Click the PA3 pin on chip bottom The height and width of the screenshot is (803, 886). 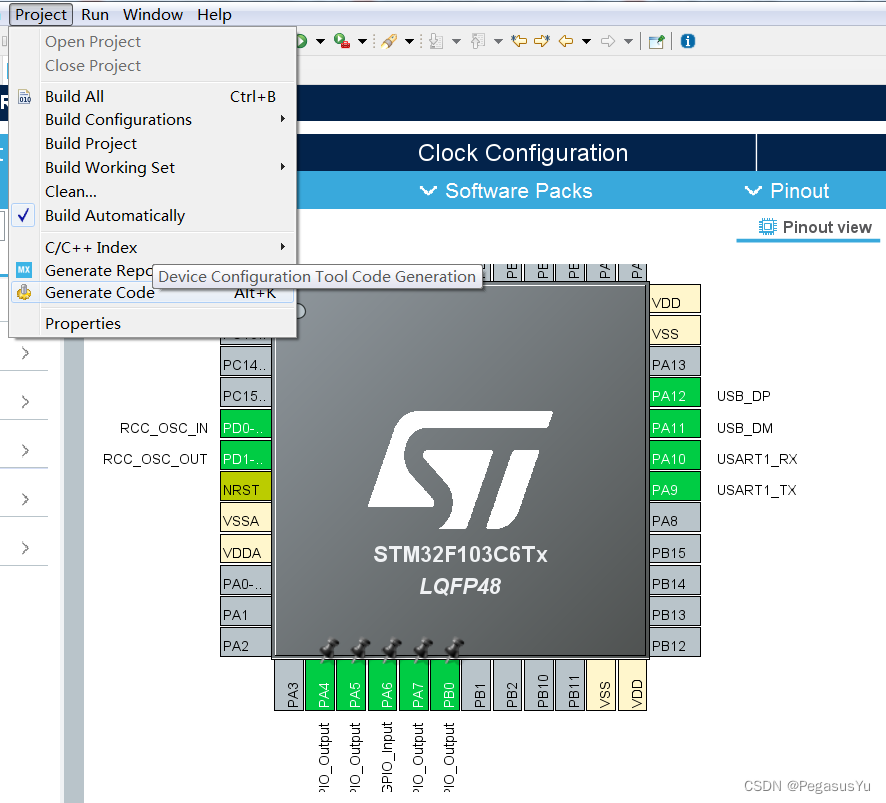289,685
